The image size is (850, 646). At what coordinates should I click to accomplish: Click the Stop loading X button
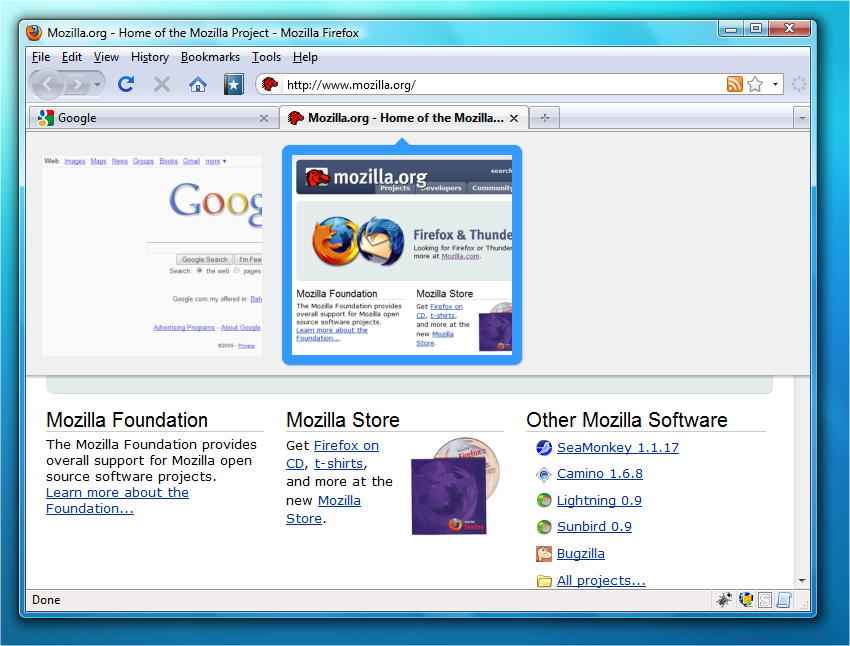(x=162, y=85)
